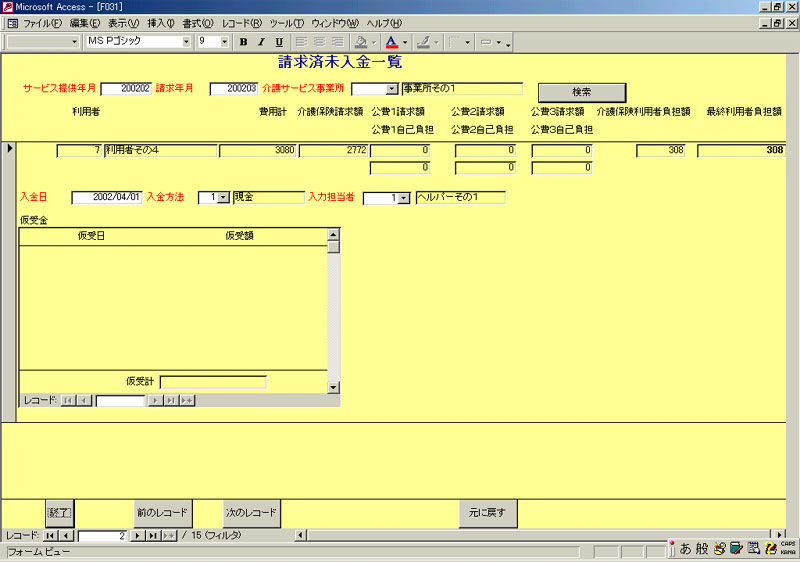Open レコード menu
The height and width of the screenshot is (562, 800).
(x=241, y=23)
